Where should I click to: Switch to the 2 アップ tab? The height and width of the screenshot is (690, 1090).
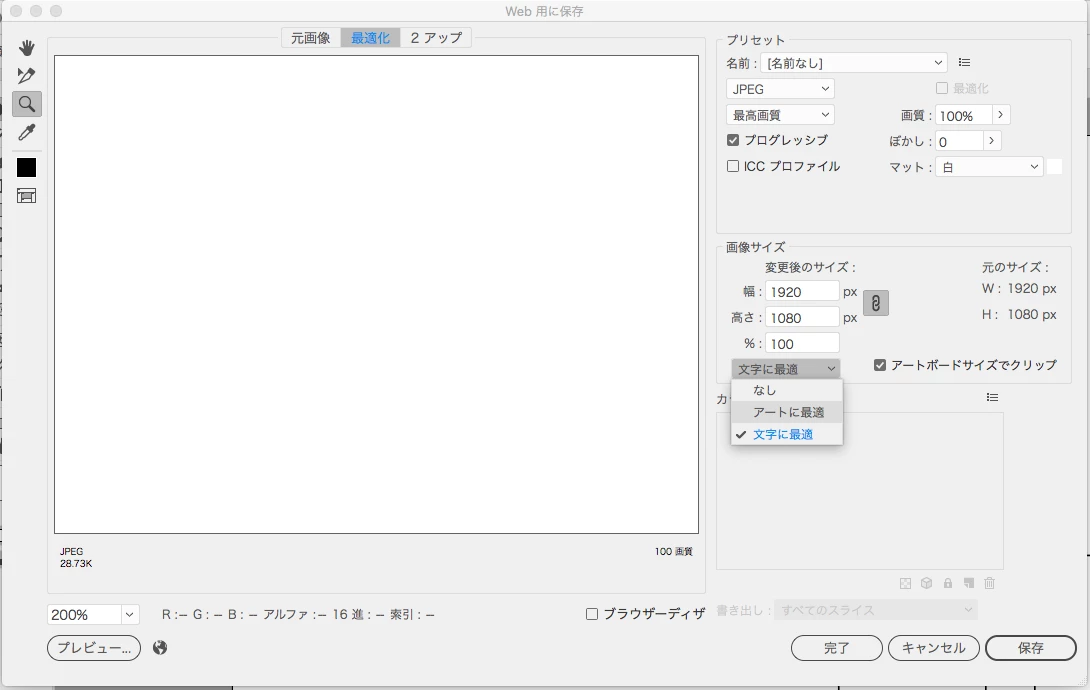click(x=436, y=38)
